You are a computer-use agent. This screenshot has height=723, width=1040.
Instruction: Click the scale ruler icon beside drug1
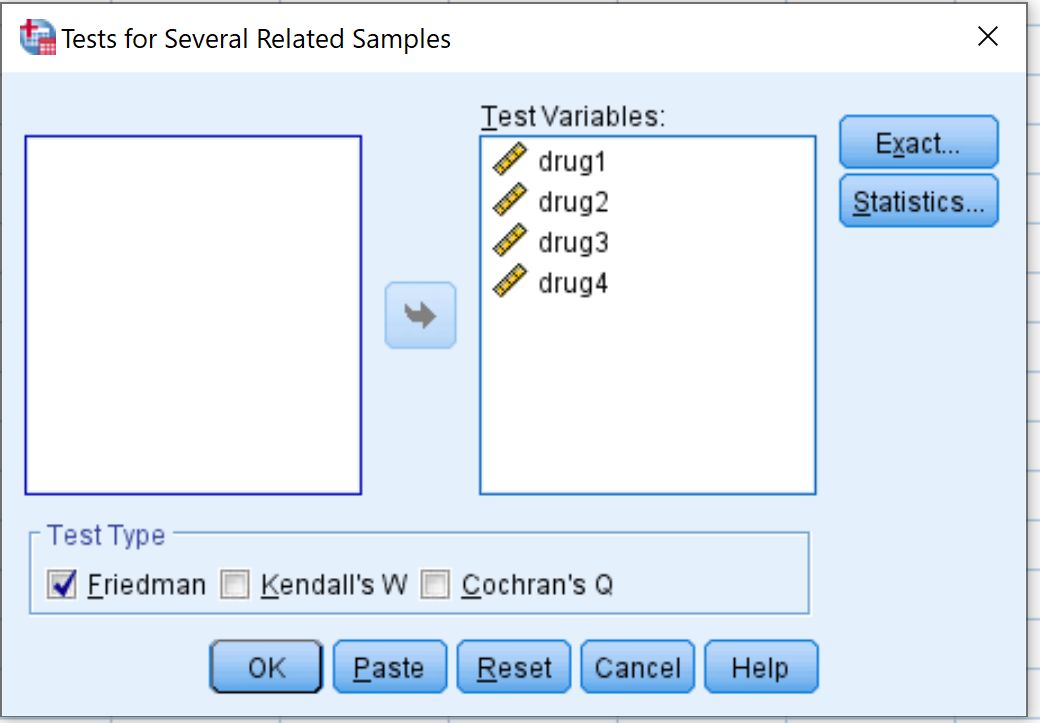point(510,159)
